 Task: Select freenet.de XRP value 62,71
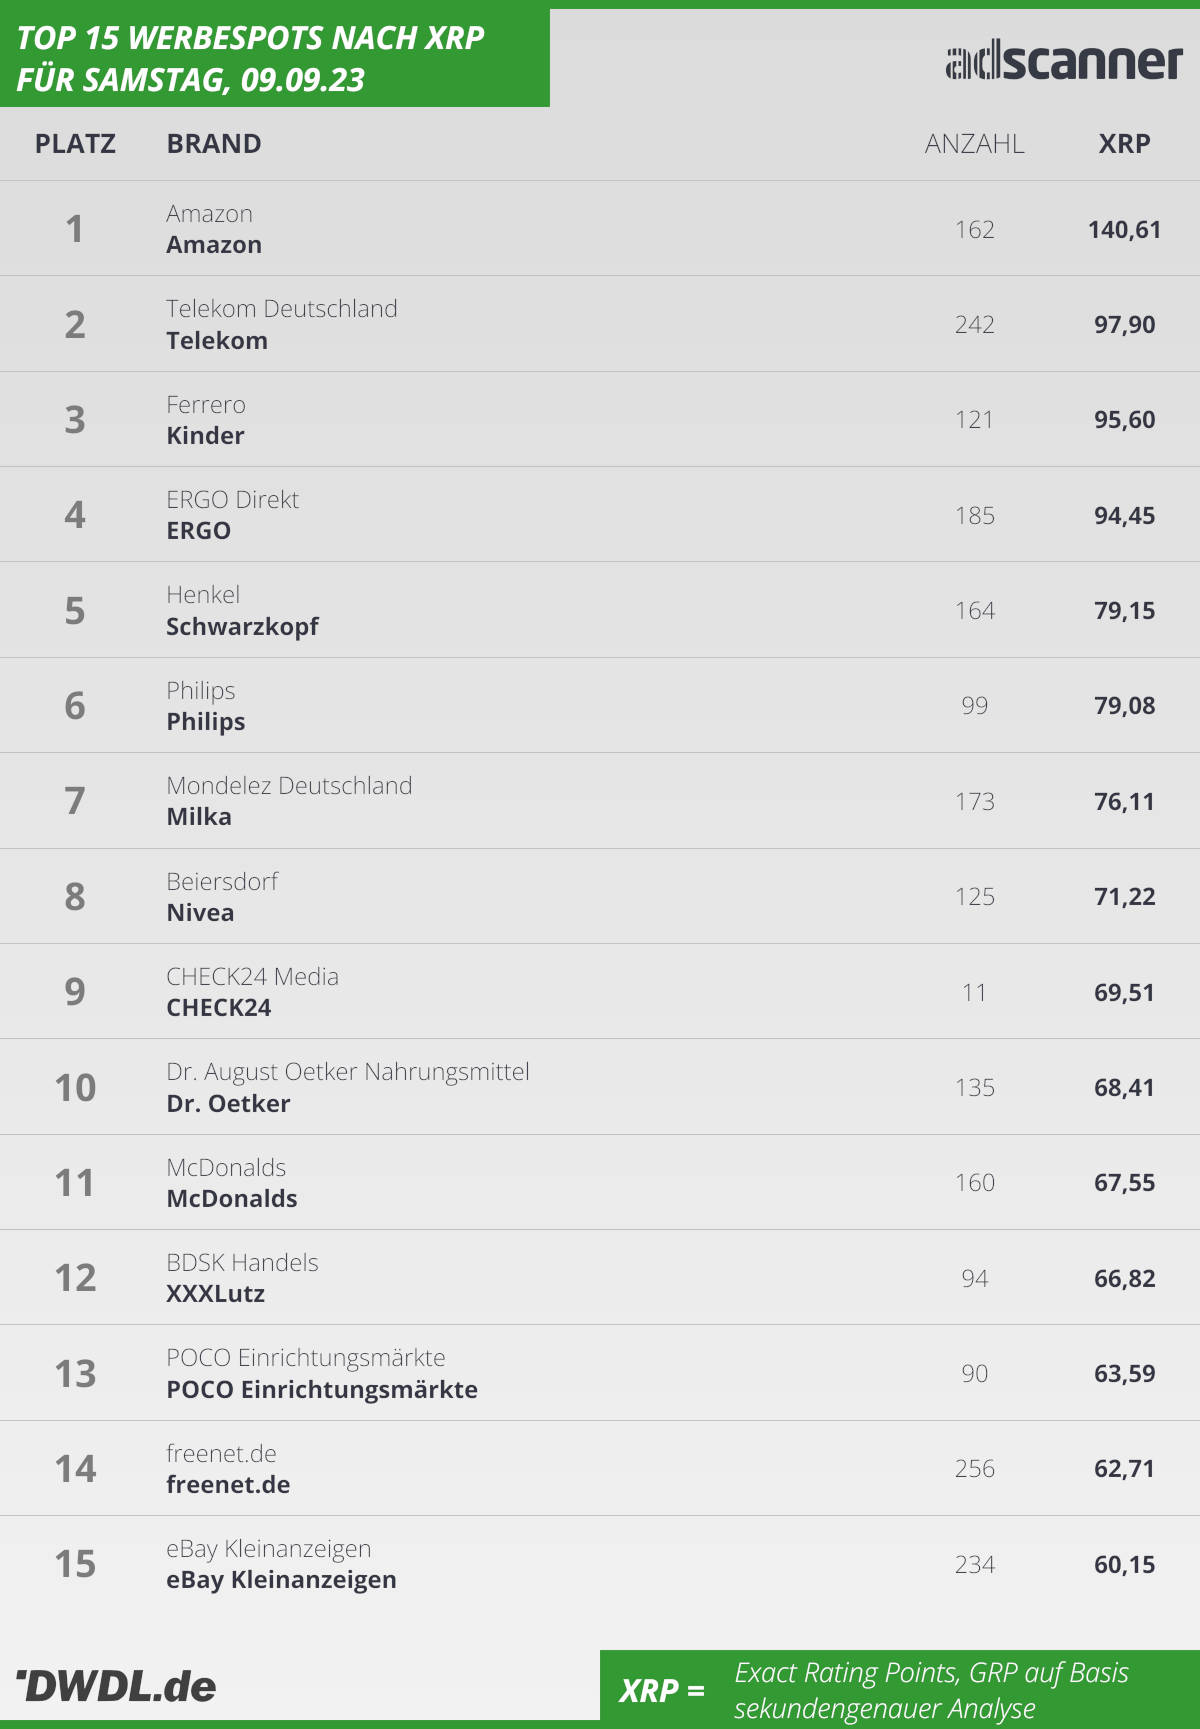[1124, 1469]
